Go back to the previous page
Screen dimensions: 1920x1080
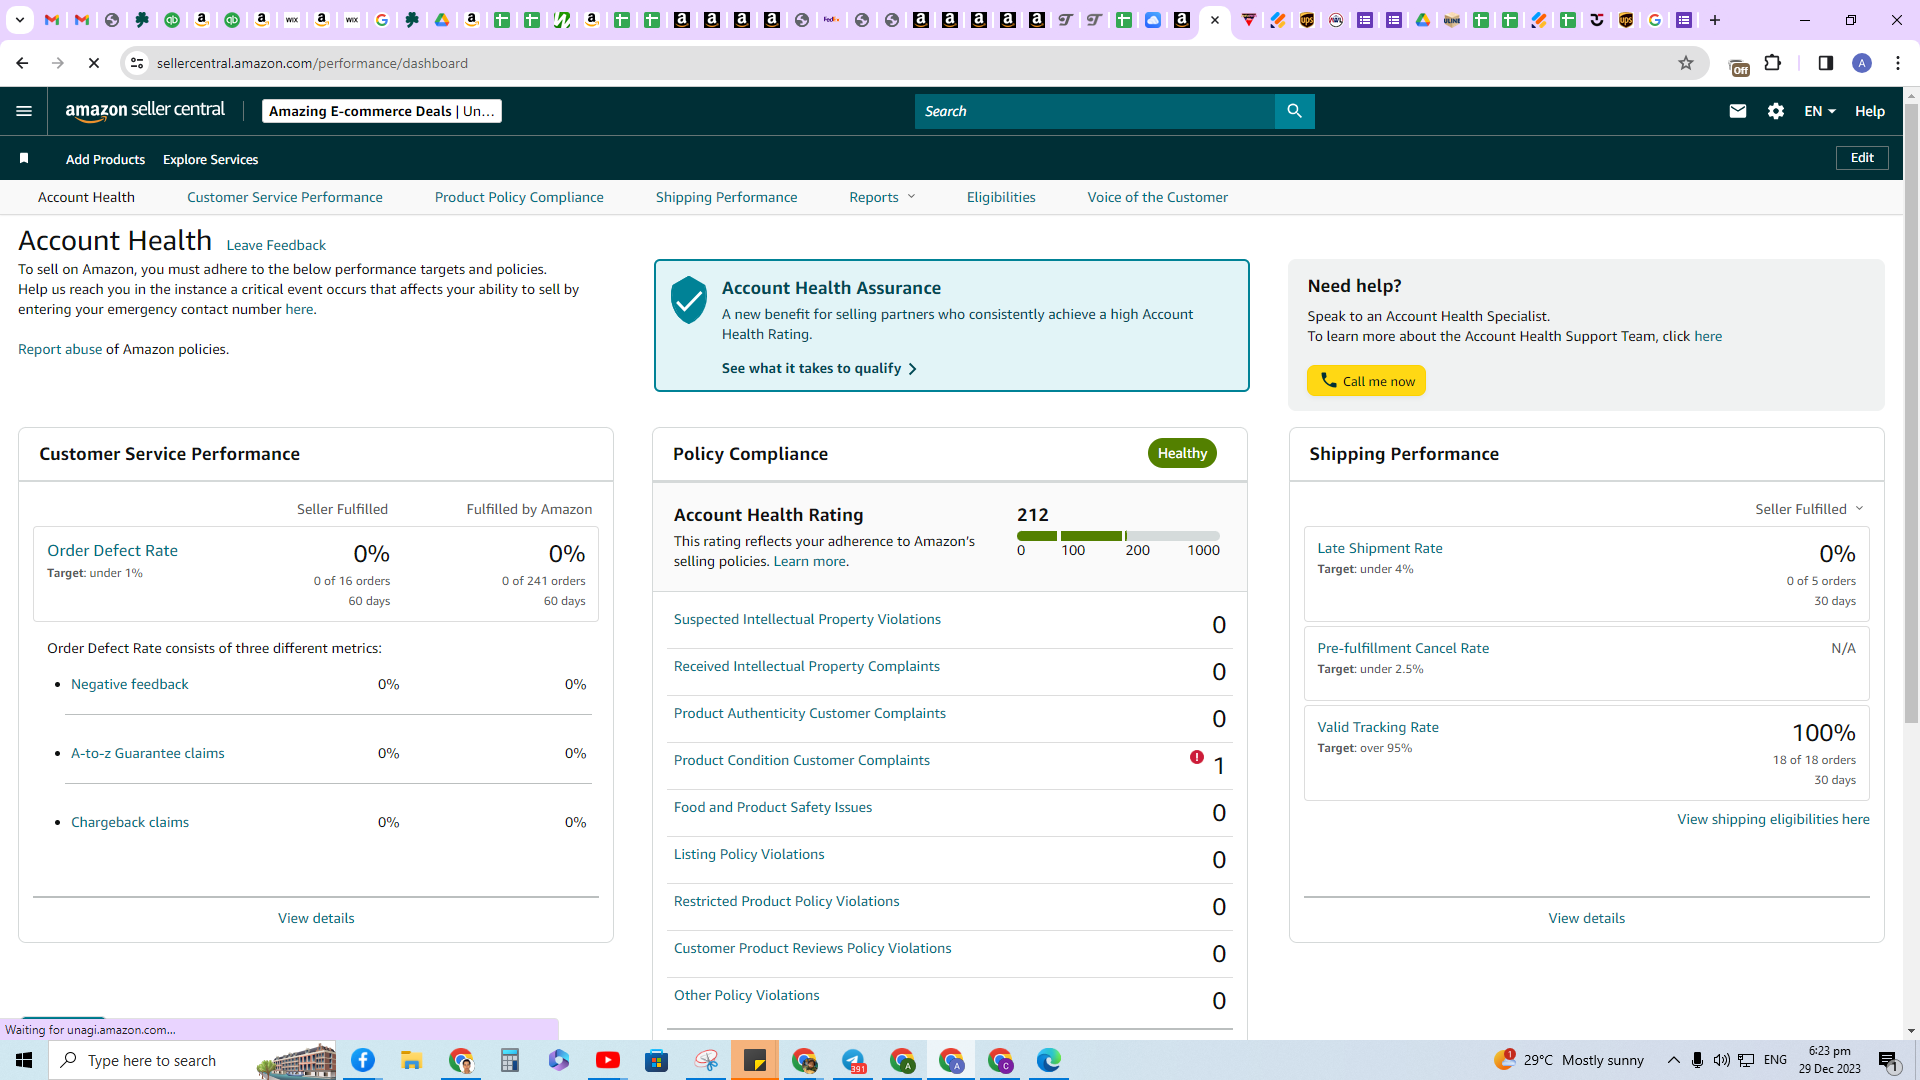22,63
